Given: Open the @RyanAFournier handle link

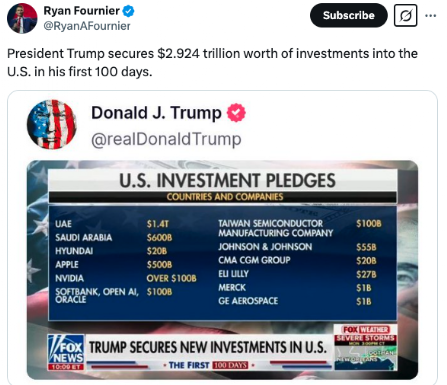Looking at the screenshot, I should (x=87, y=26).
